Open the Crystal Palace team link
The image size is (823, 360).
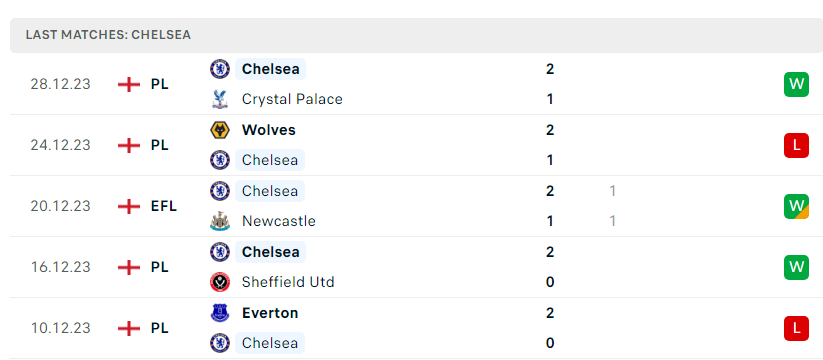click(292, 99)
